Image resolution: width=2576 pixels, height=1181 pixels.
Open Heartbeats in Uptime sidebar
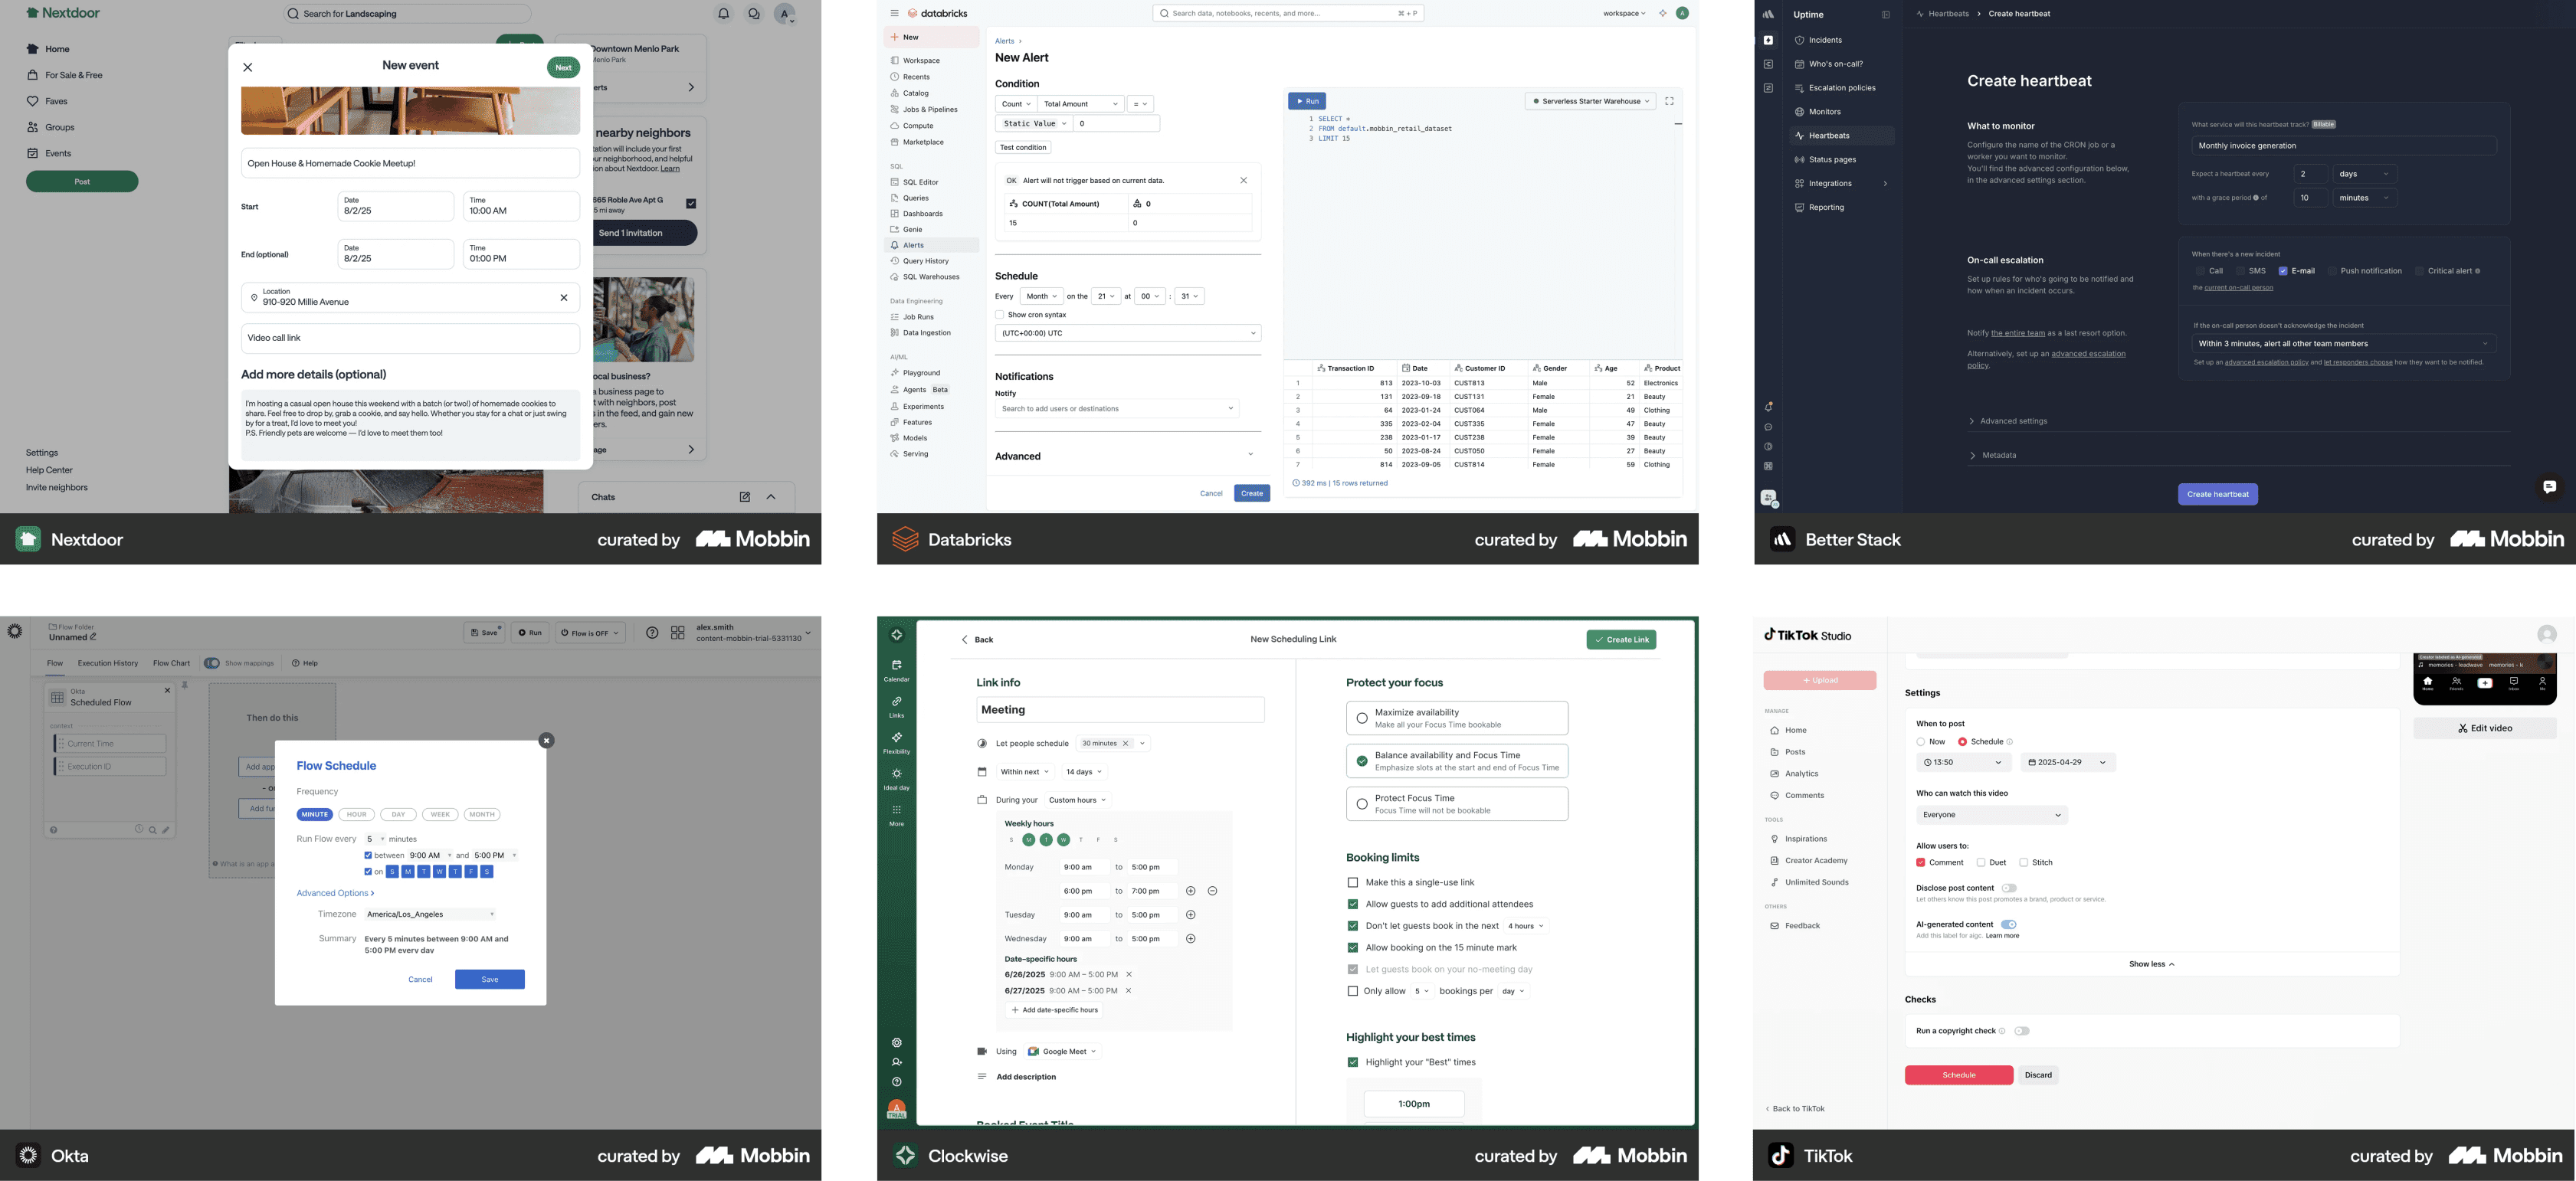point(1829,136)
